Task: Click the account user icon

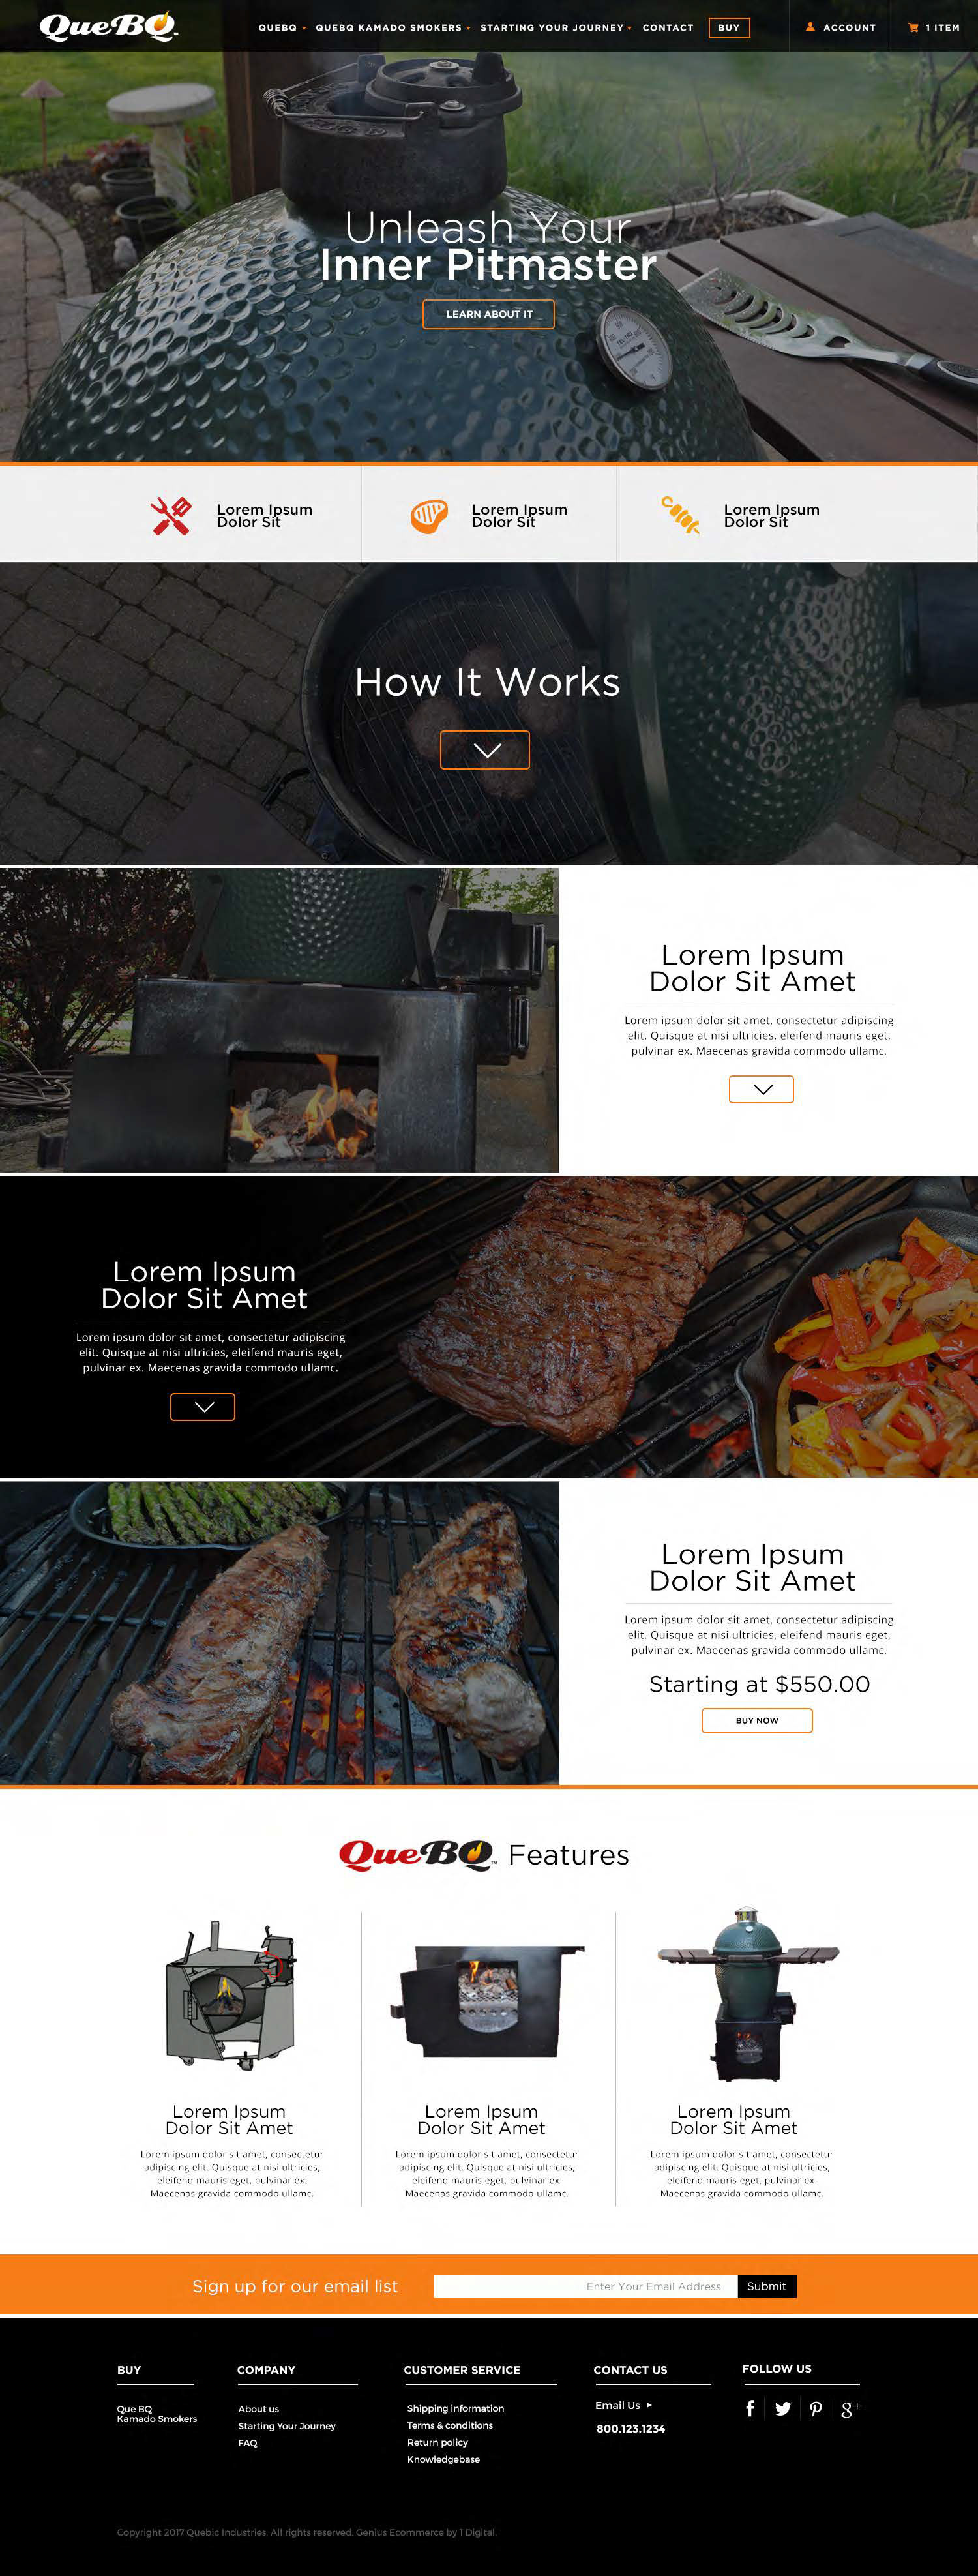Action: pos(810,28)
